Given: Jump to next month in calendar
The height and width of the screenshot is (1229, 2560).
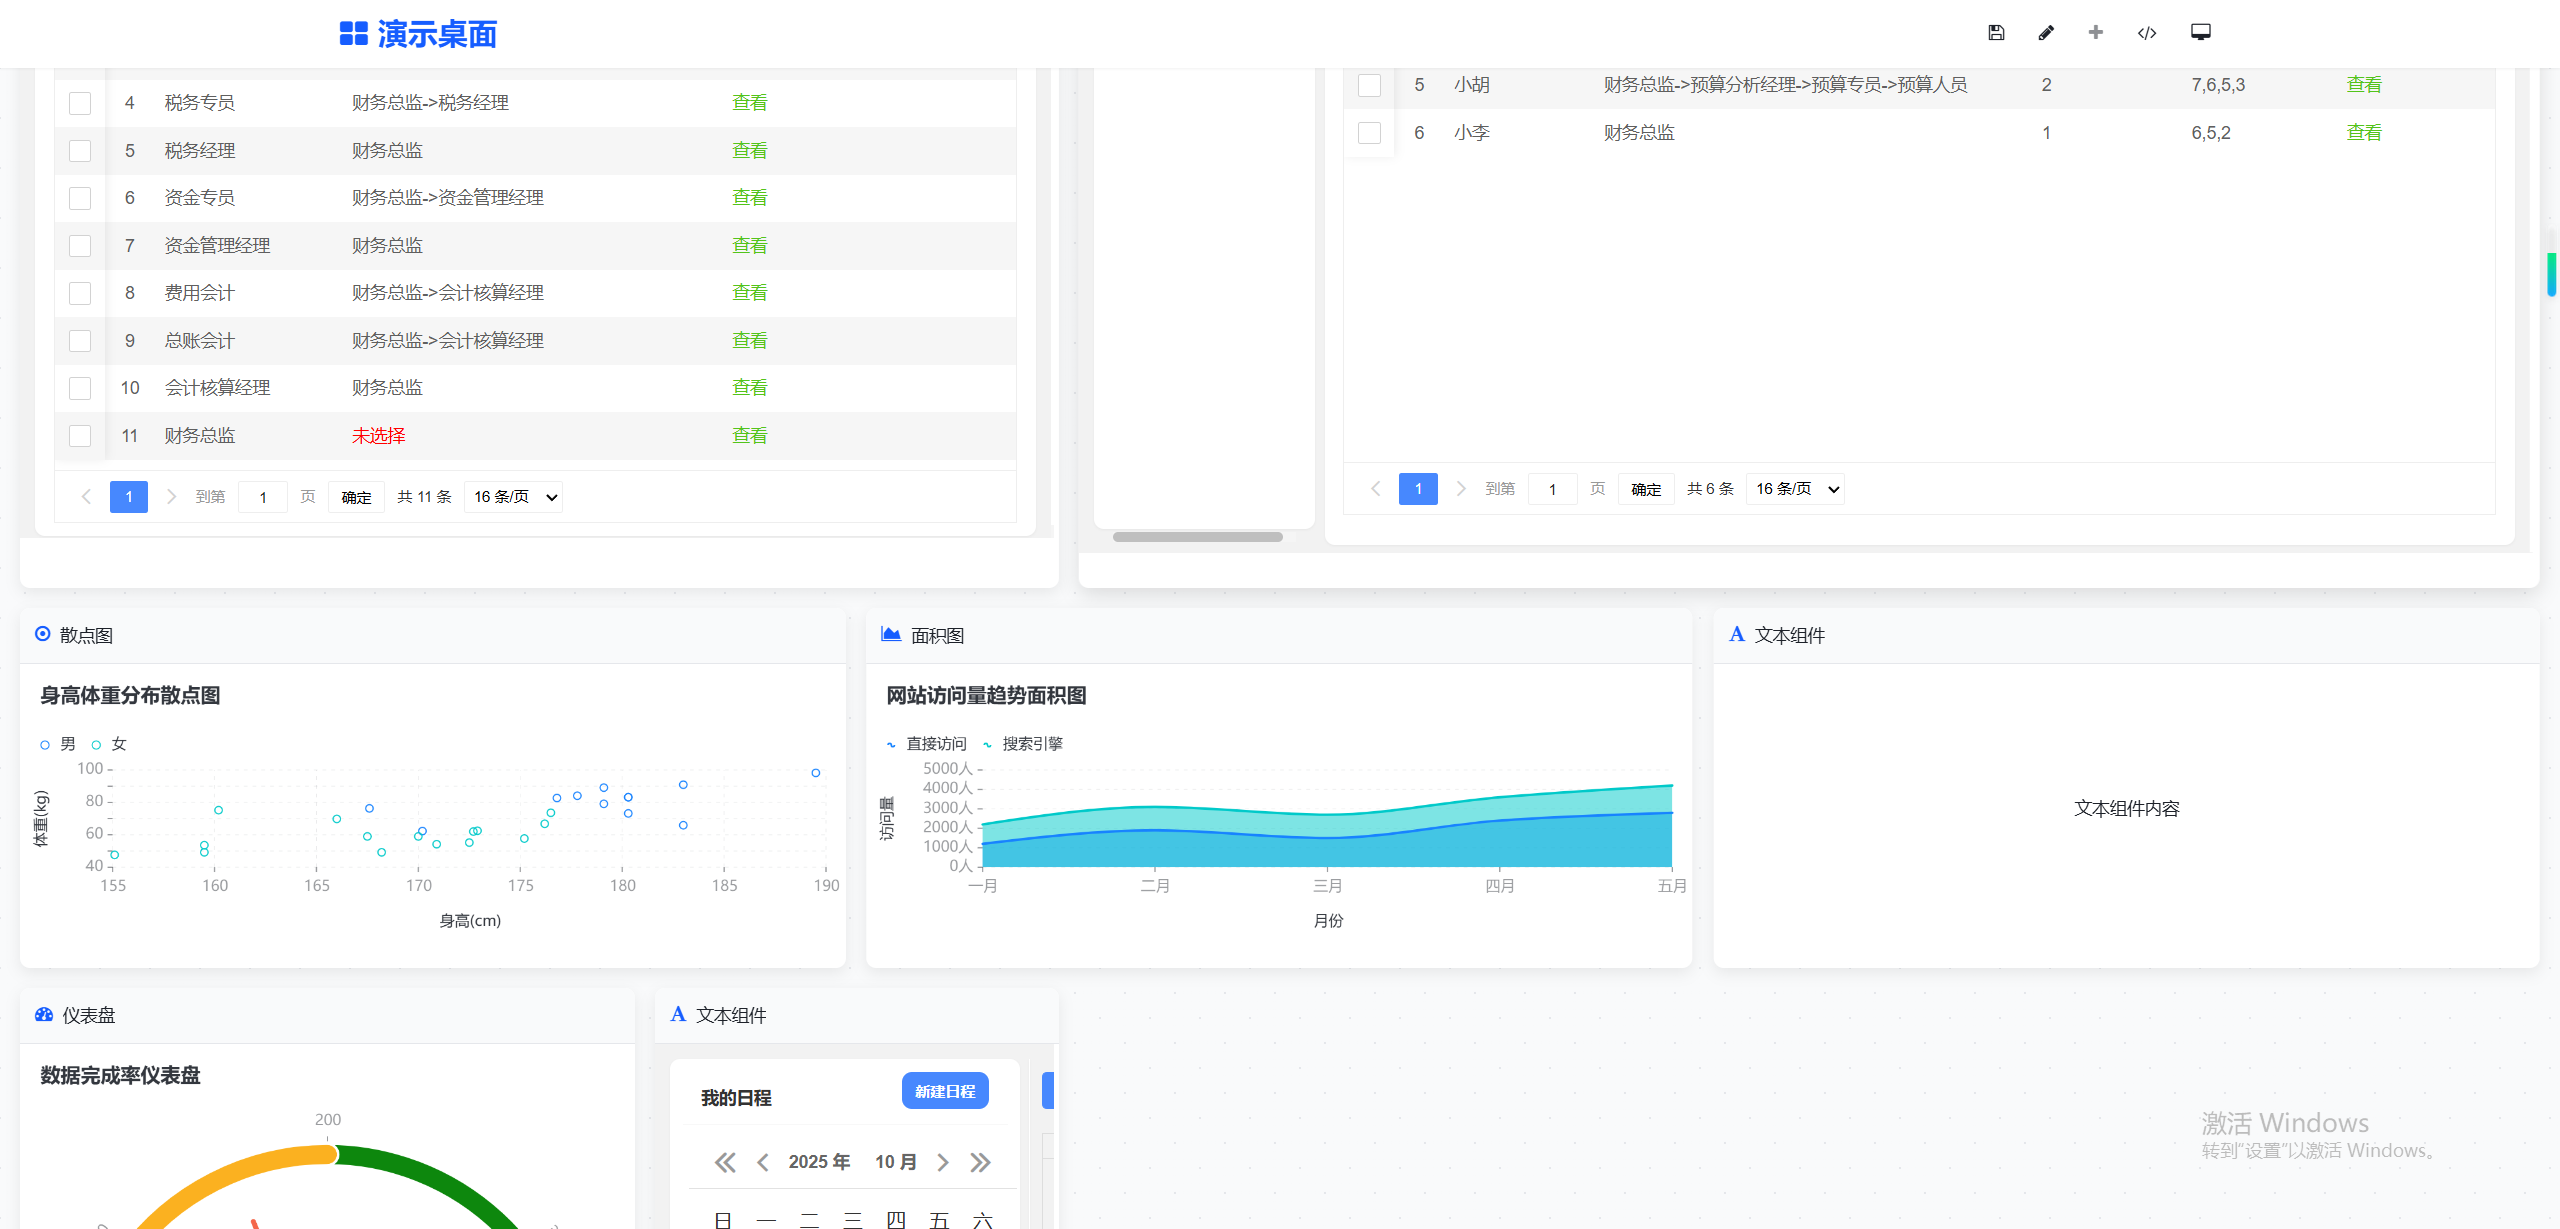Looking at the screenshot, I should click(x=943, y=1162).
